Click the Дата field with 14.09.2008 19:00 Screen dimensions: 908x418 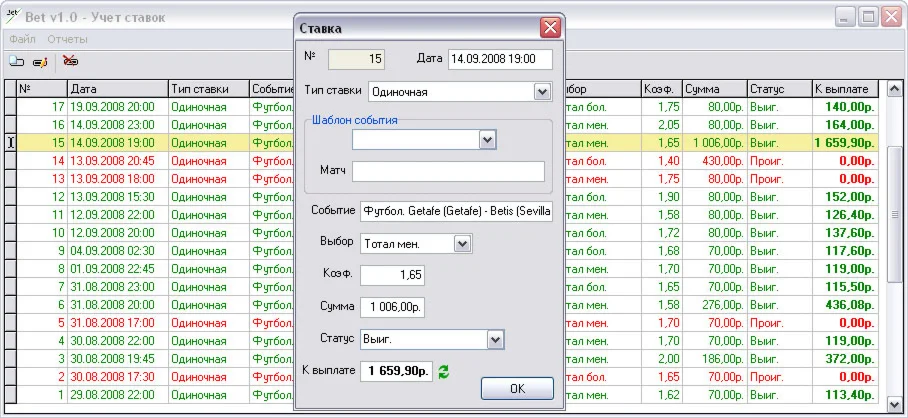click(x=499, y=60)
